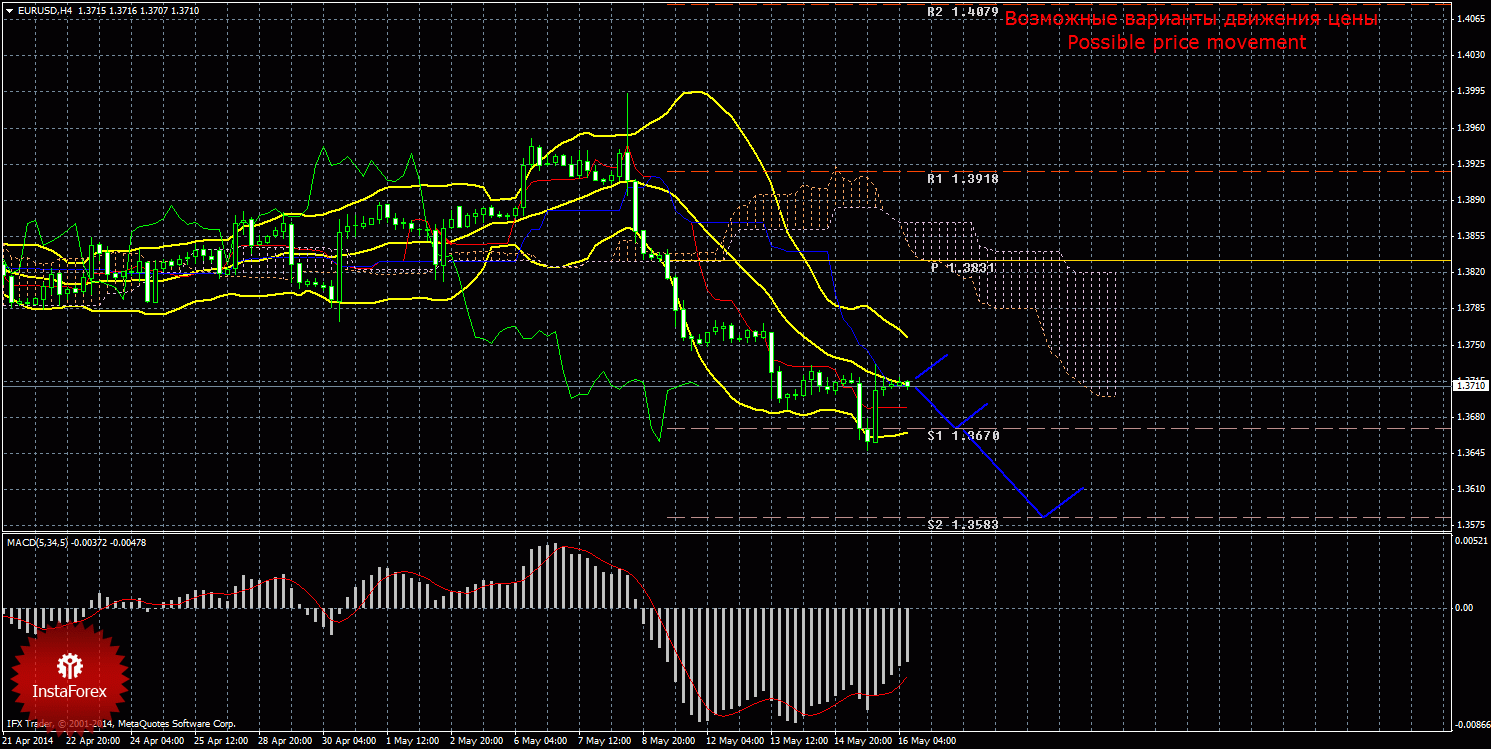Click the '16 May 04:00' time label
The image size is (1491, 749).
(926, 741)
